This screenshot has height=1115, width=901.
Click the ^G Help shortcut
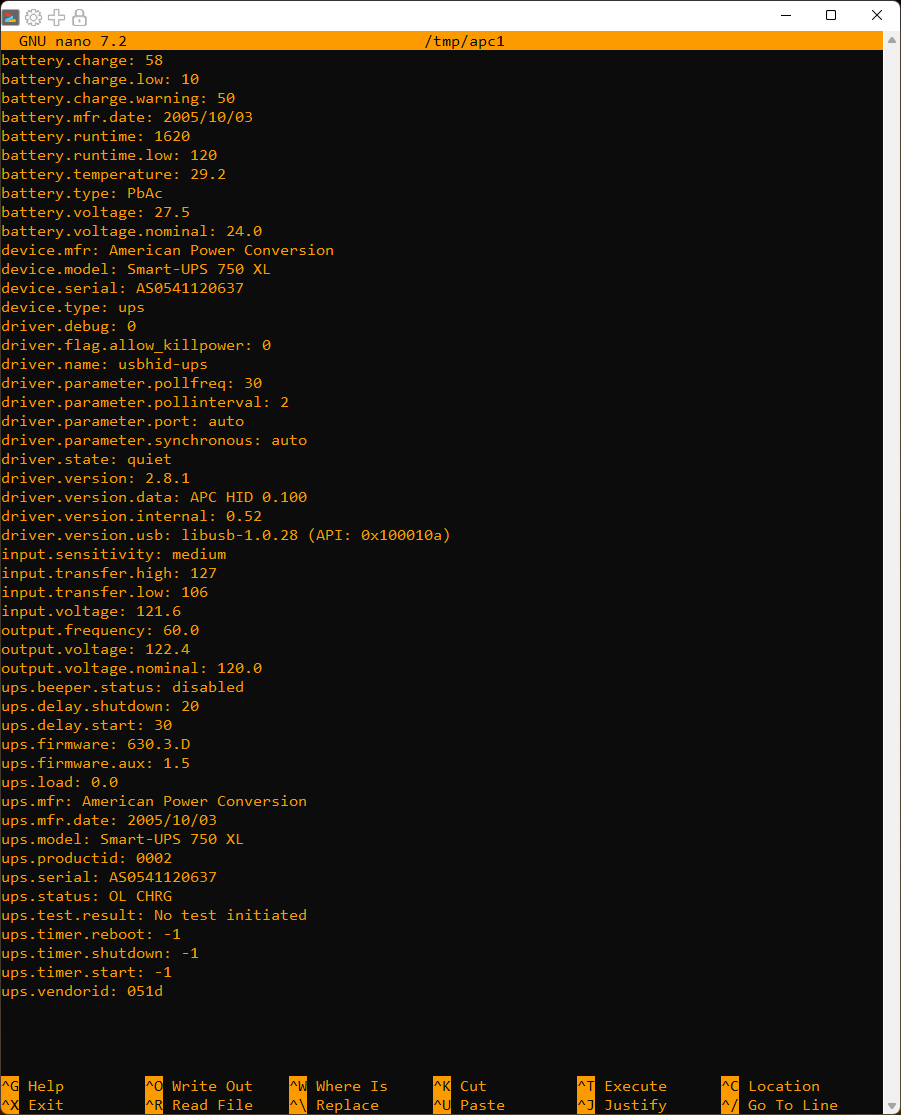pos(33,1086)
